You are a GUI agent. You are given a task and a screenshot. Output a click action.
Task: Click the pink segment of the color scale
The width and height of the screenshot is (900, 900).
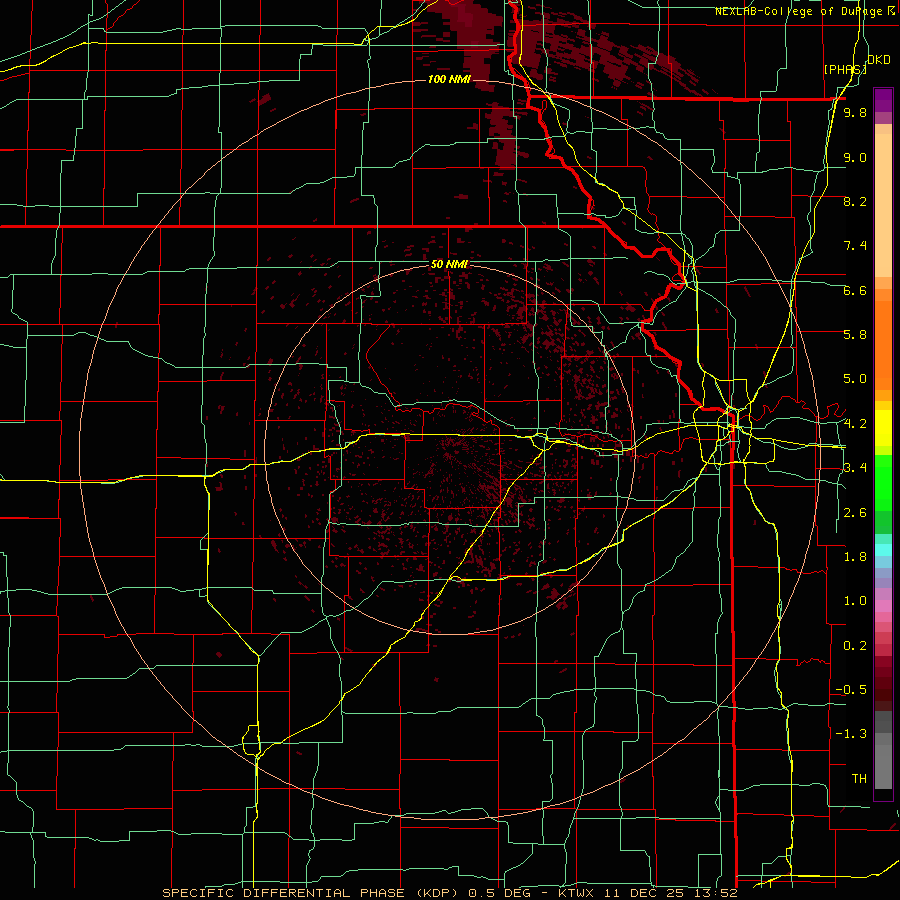(883, 606)
